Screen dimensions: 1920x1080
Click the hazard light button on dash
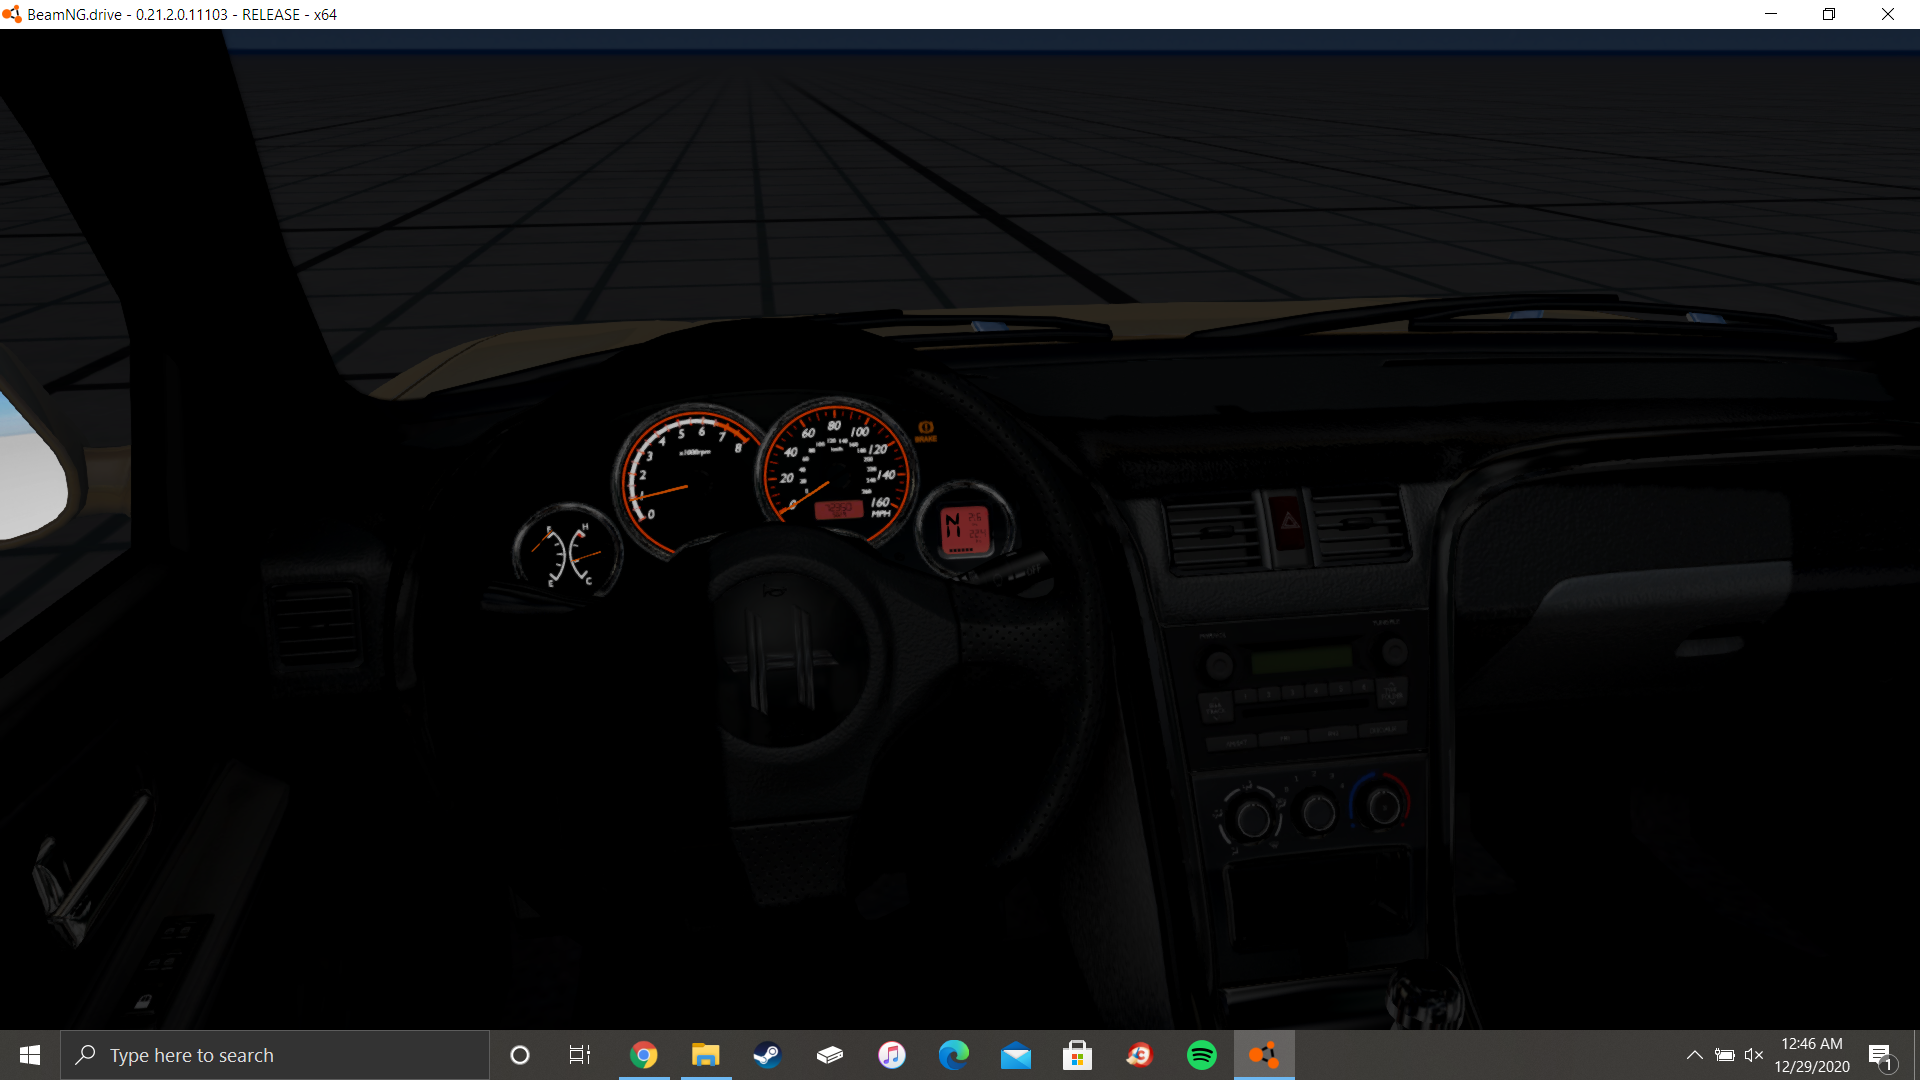click(1290, 522)
